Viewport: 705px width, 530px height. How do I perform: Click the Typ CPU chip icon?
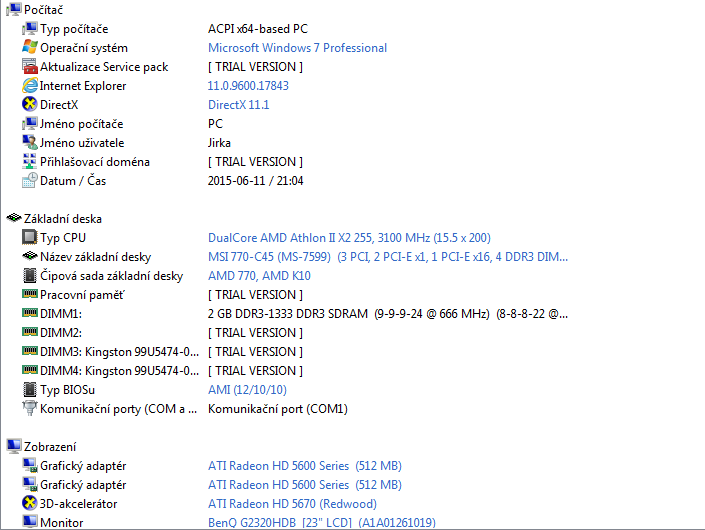click(x=30, y=237)
